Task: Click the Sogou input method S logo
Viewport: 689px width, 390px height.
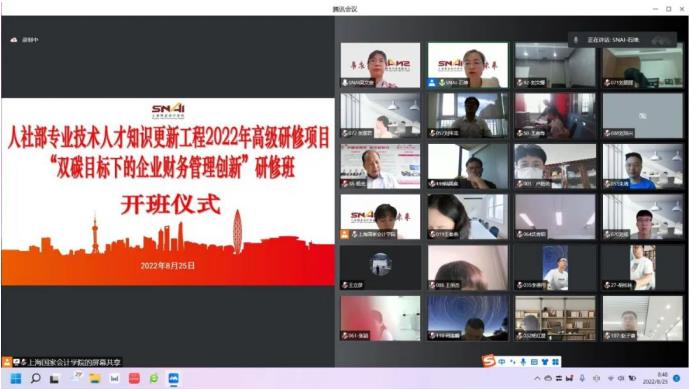Action: [x=489, y=361]
